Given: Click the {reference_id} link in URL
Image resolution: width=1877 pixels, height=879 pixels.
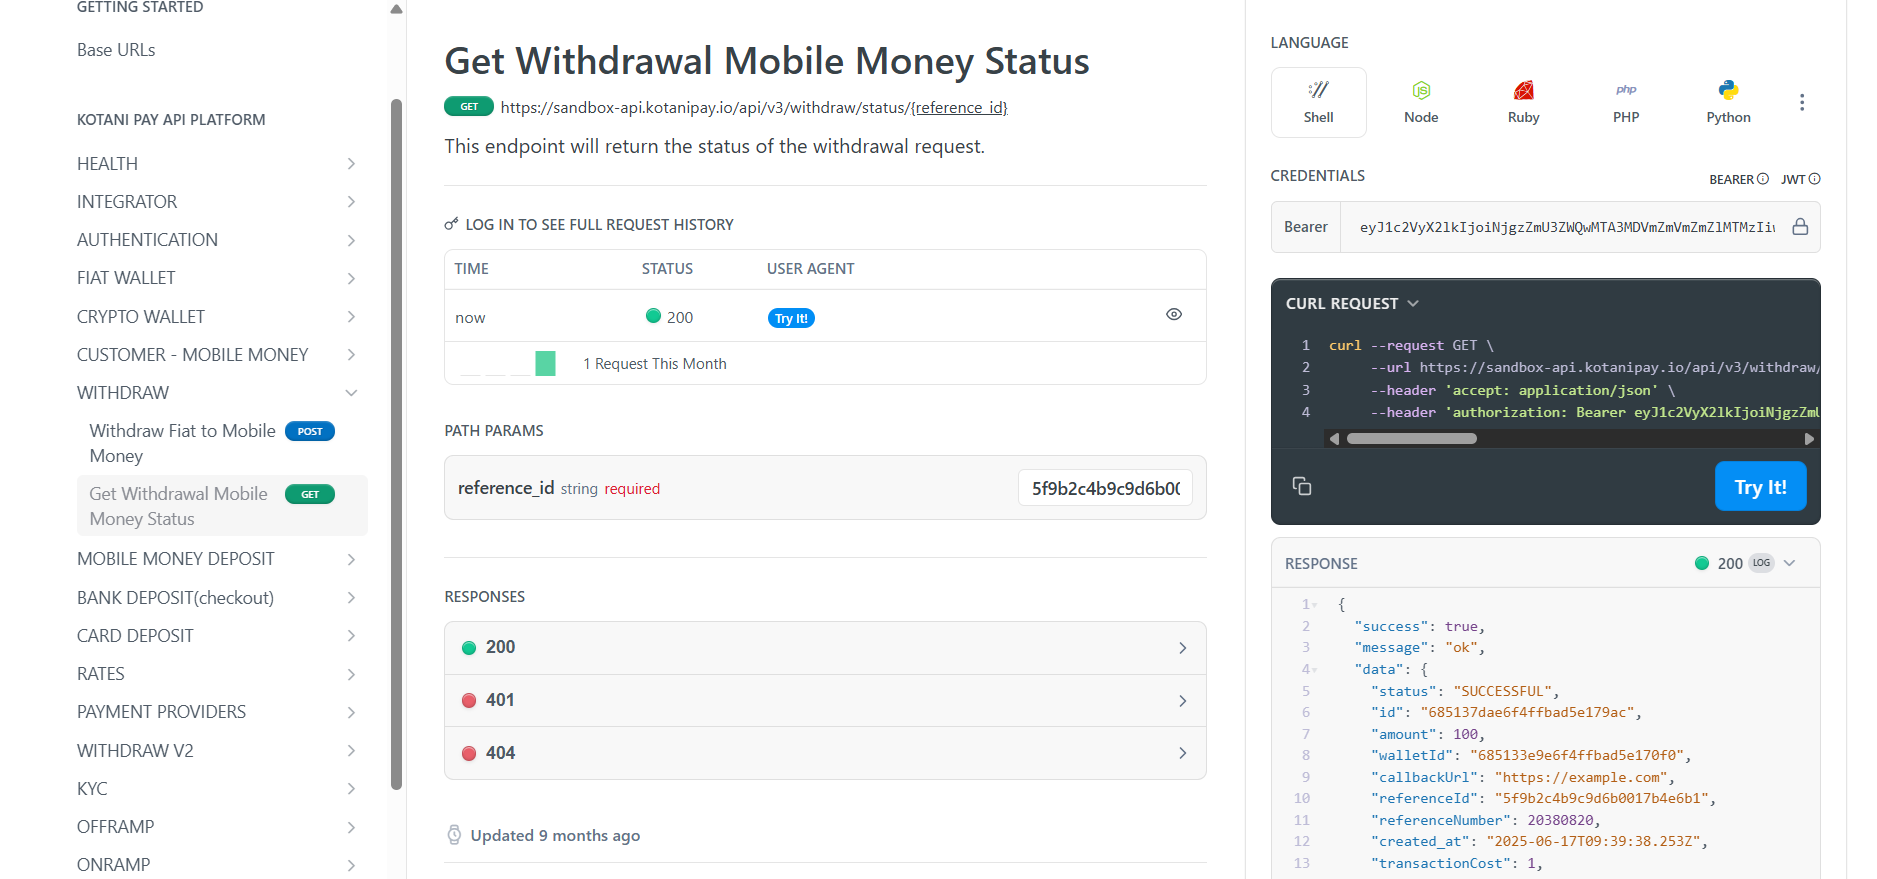Looking at the screenshot, I should click(959, 108).
